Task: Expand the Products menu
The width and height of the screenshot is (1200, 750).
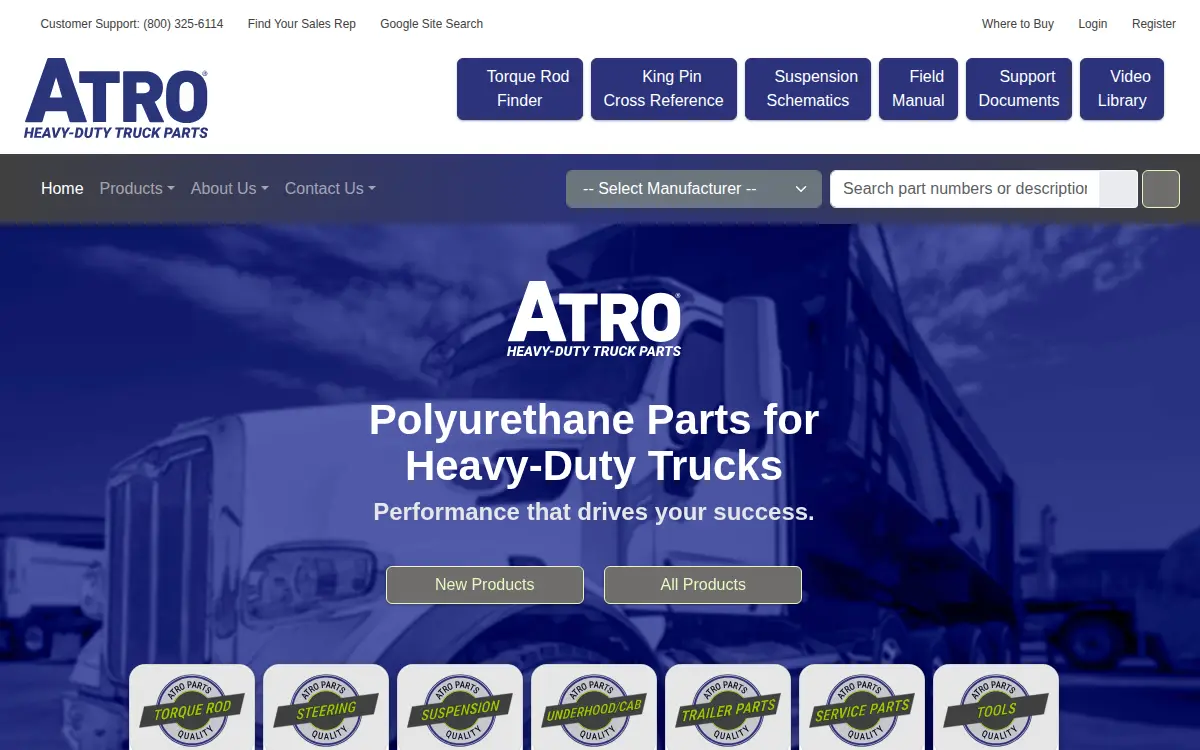Action: pyautogui.click(x=137, y=188)
